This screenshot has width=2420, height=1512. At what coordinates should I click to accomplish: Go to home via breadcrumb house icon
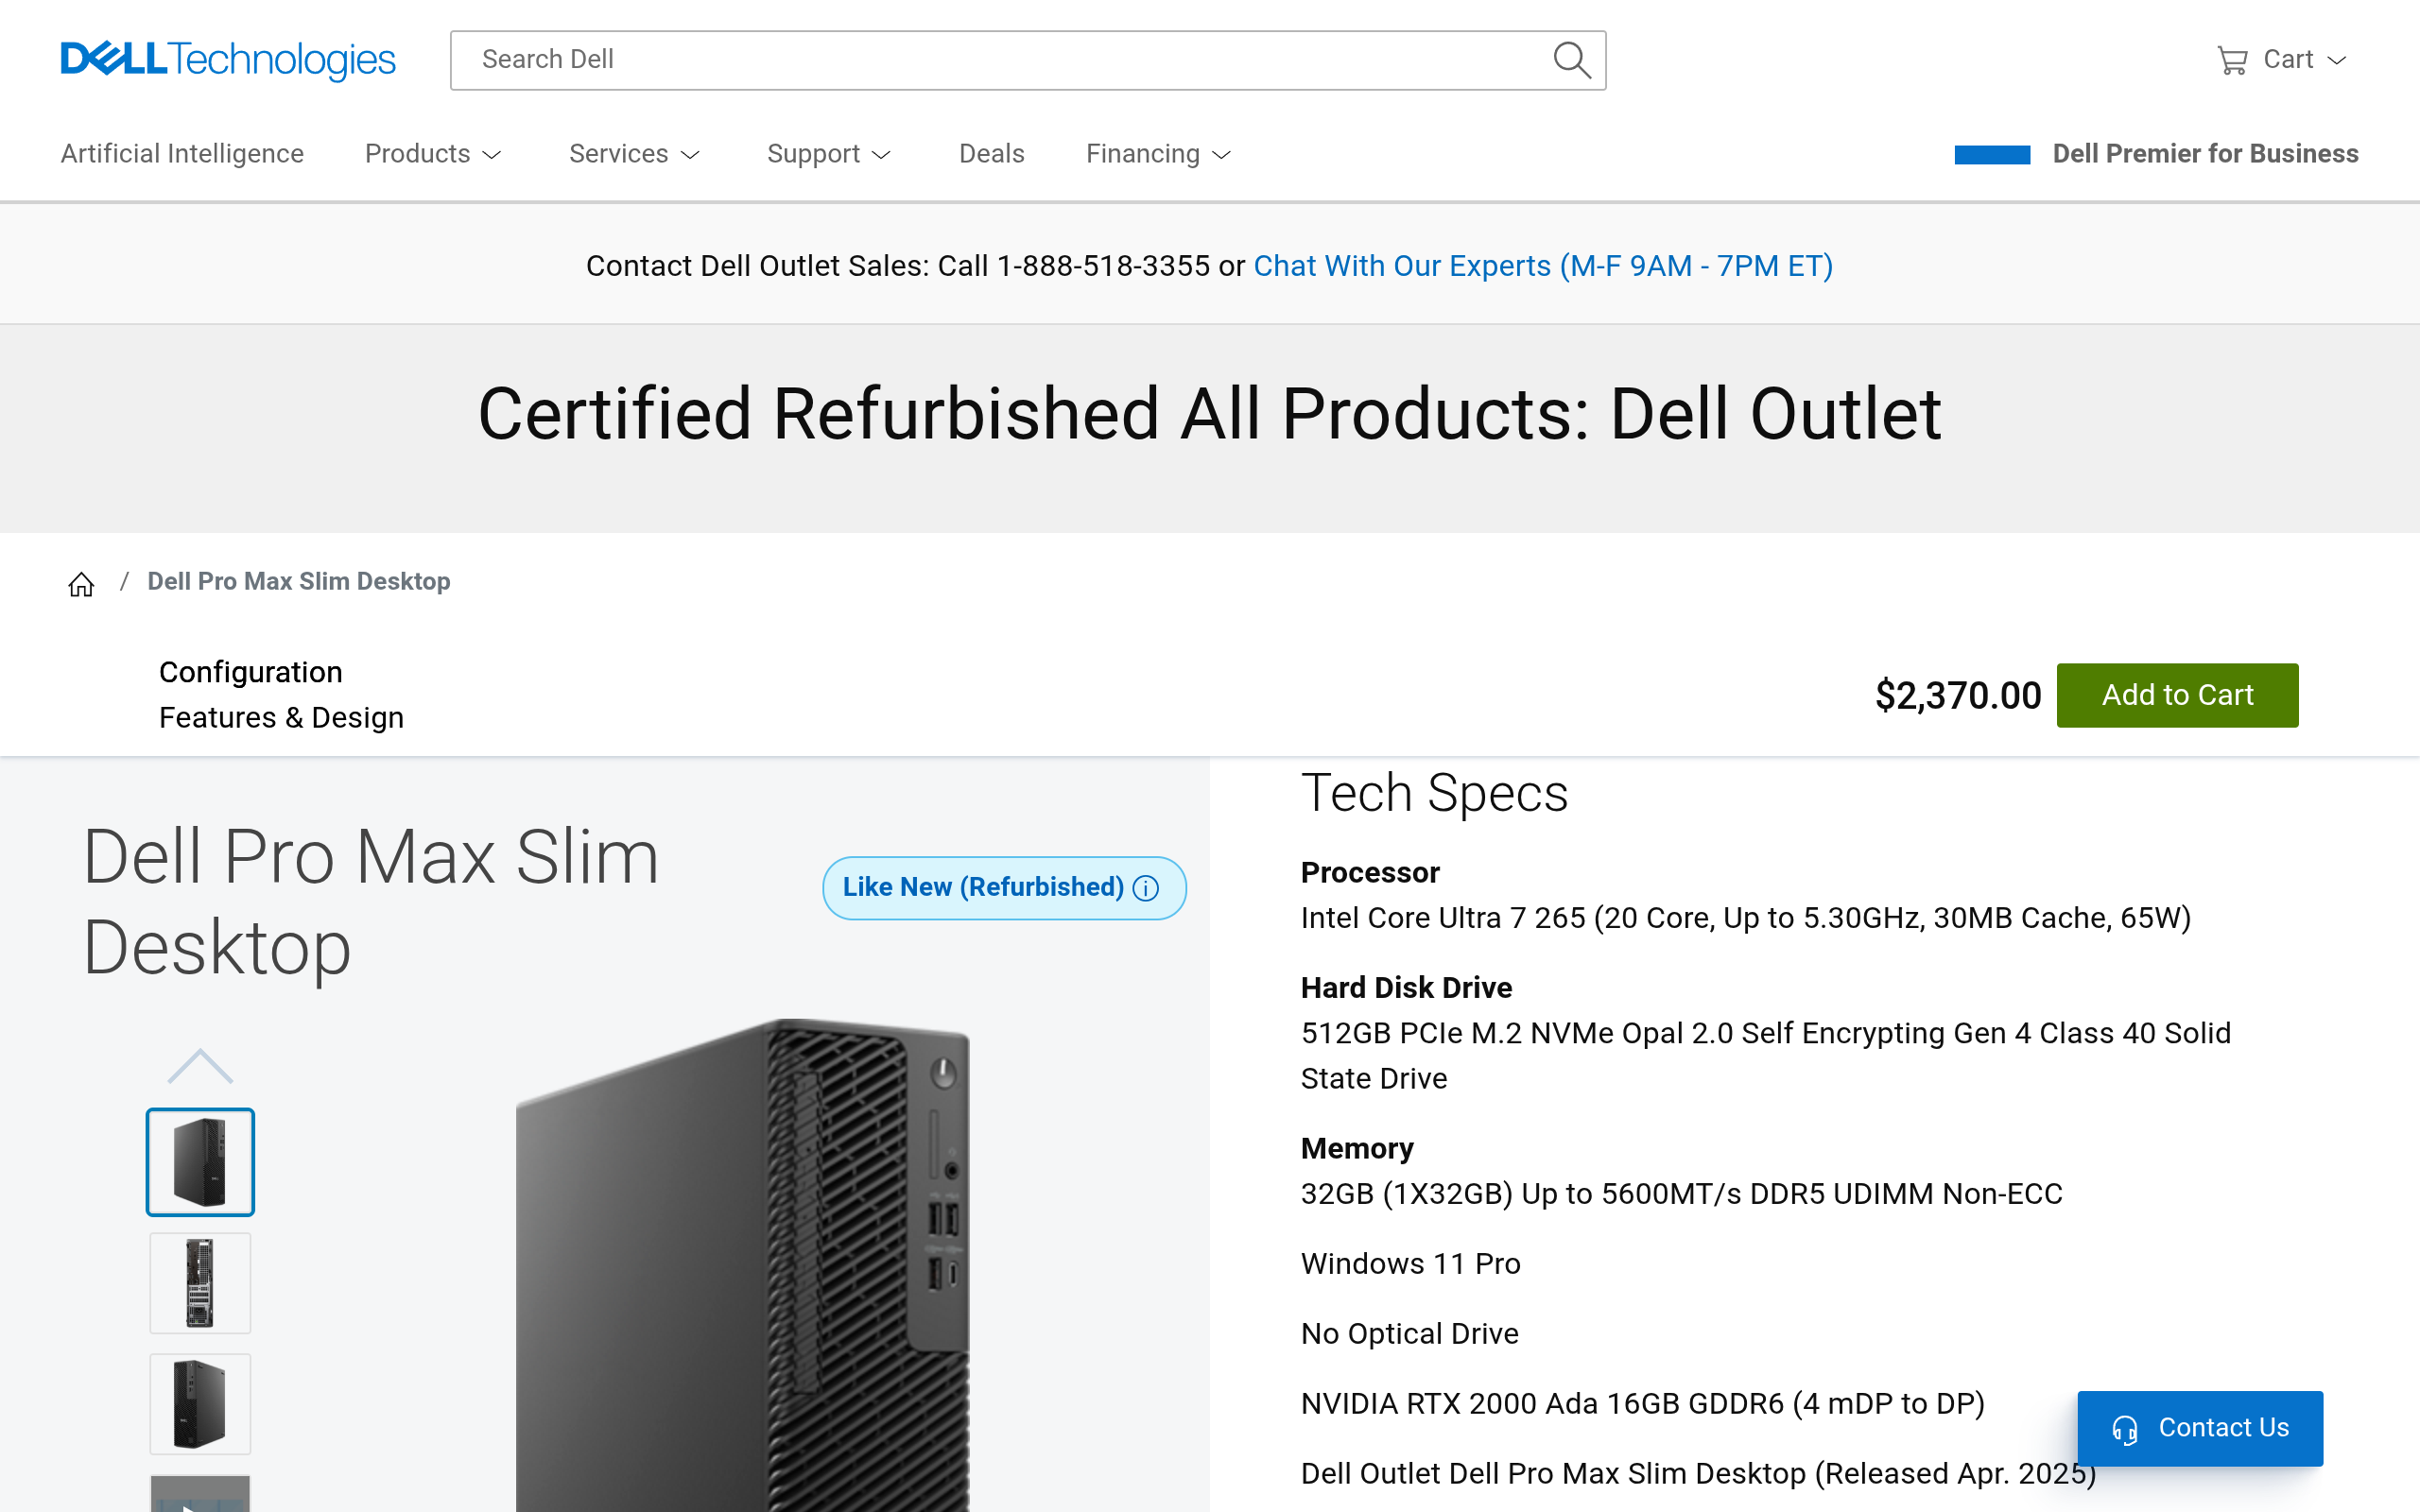(81, 583)
